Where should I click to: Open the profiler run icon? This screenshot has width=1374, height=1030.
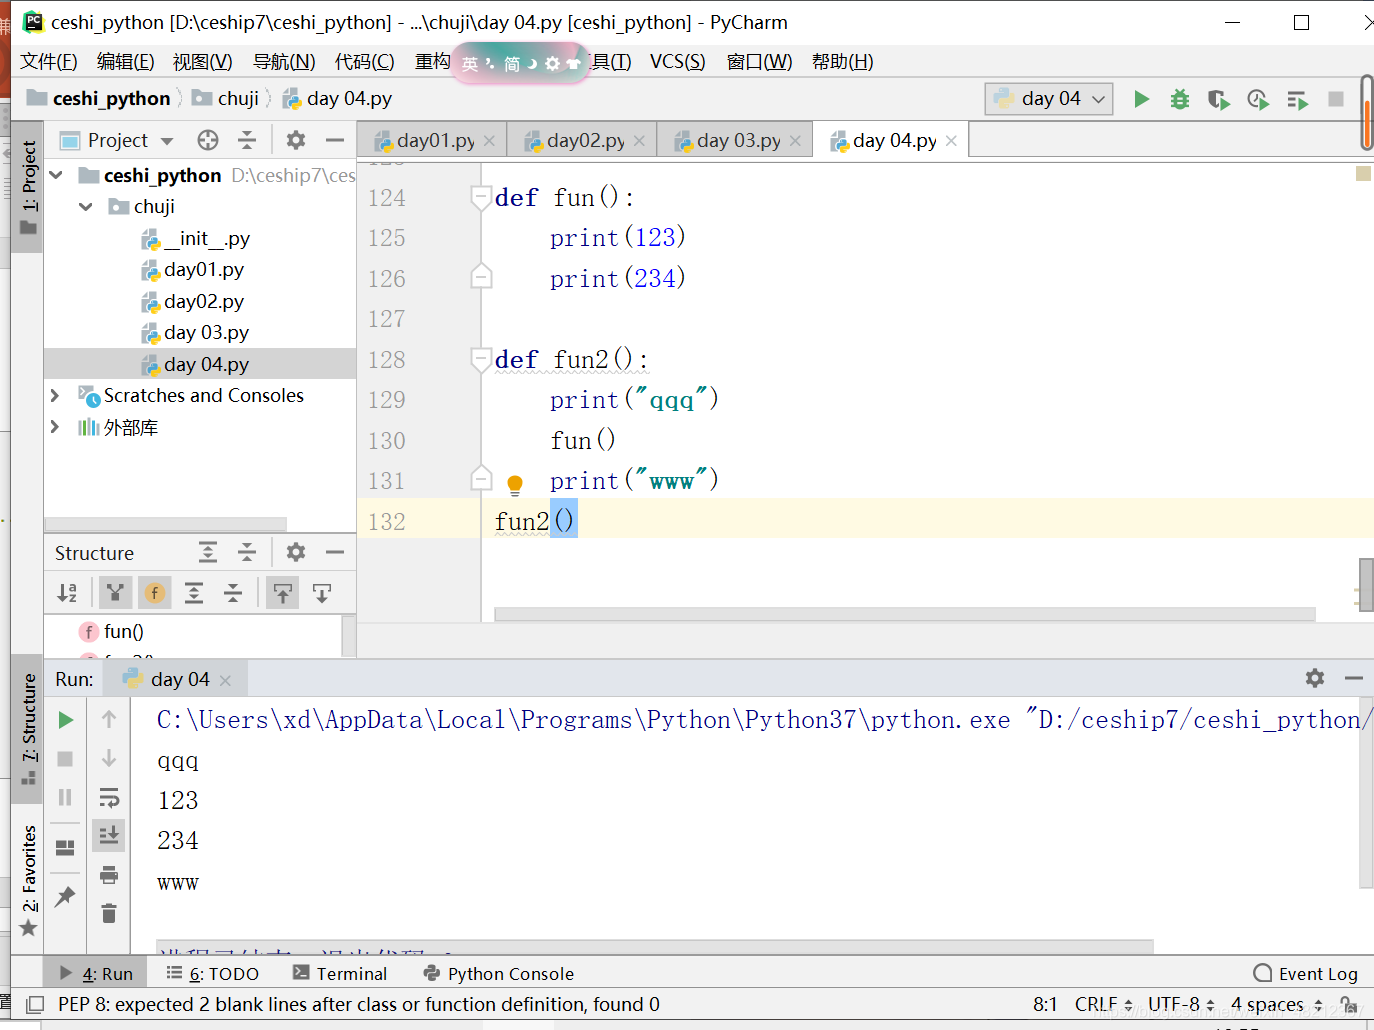(1258, 99)
